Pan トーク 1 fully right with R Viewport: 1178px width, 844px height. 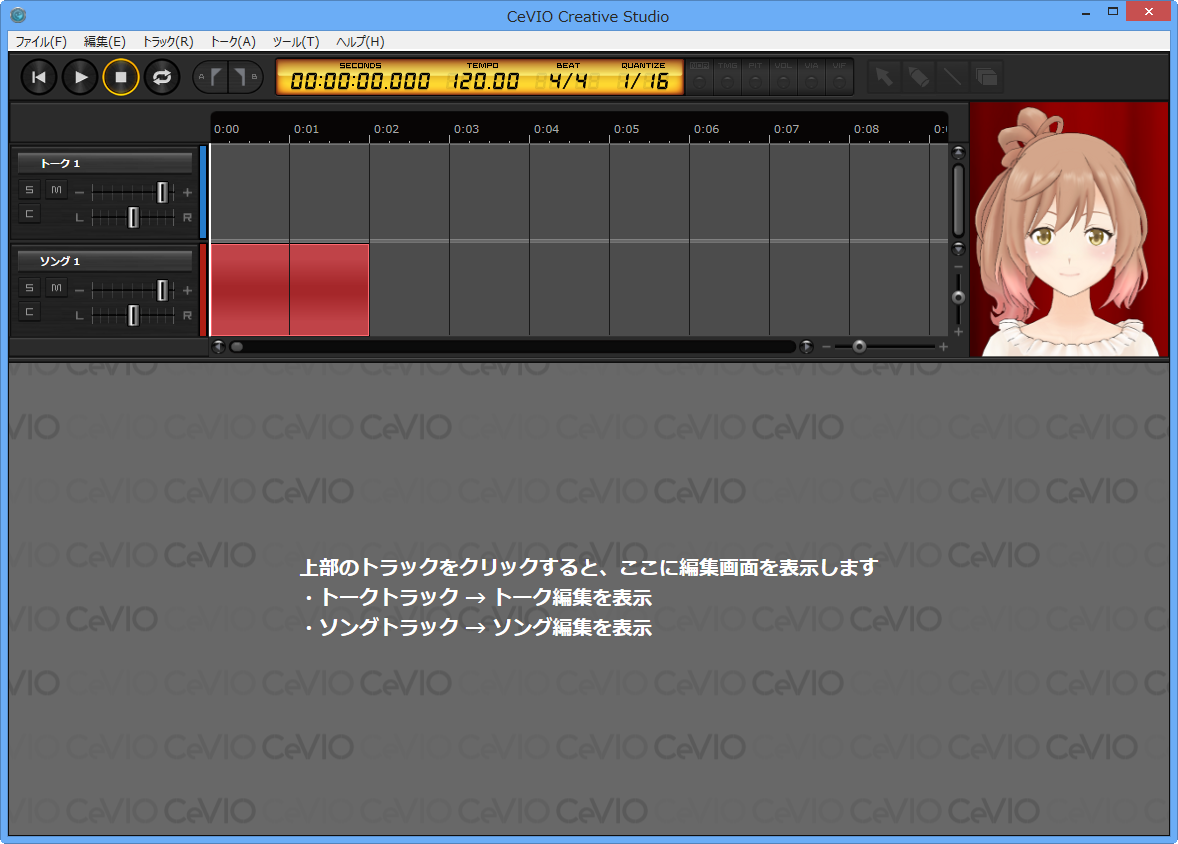pos(187,218)
